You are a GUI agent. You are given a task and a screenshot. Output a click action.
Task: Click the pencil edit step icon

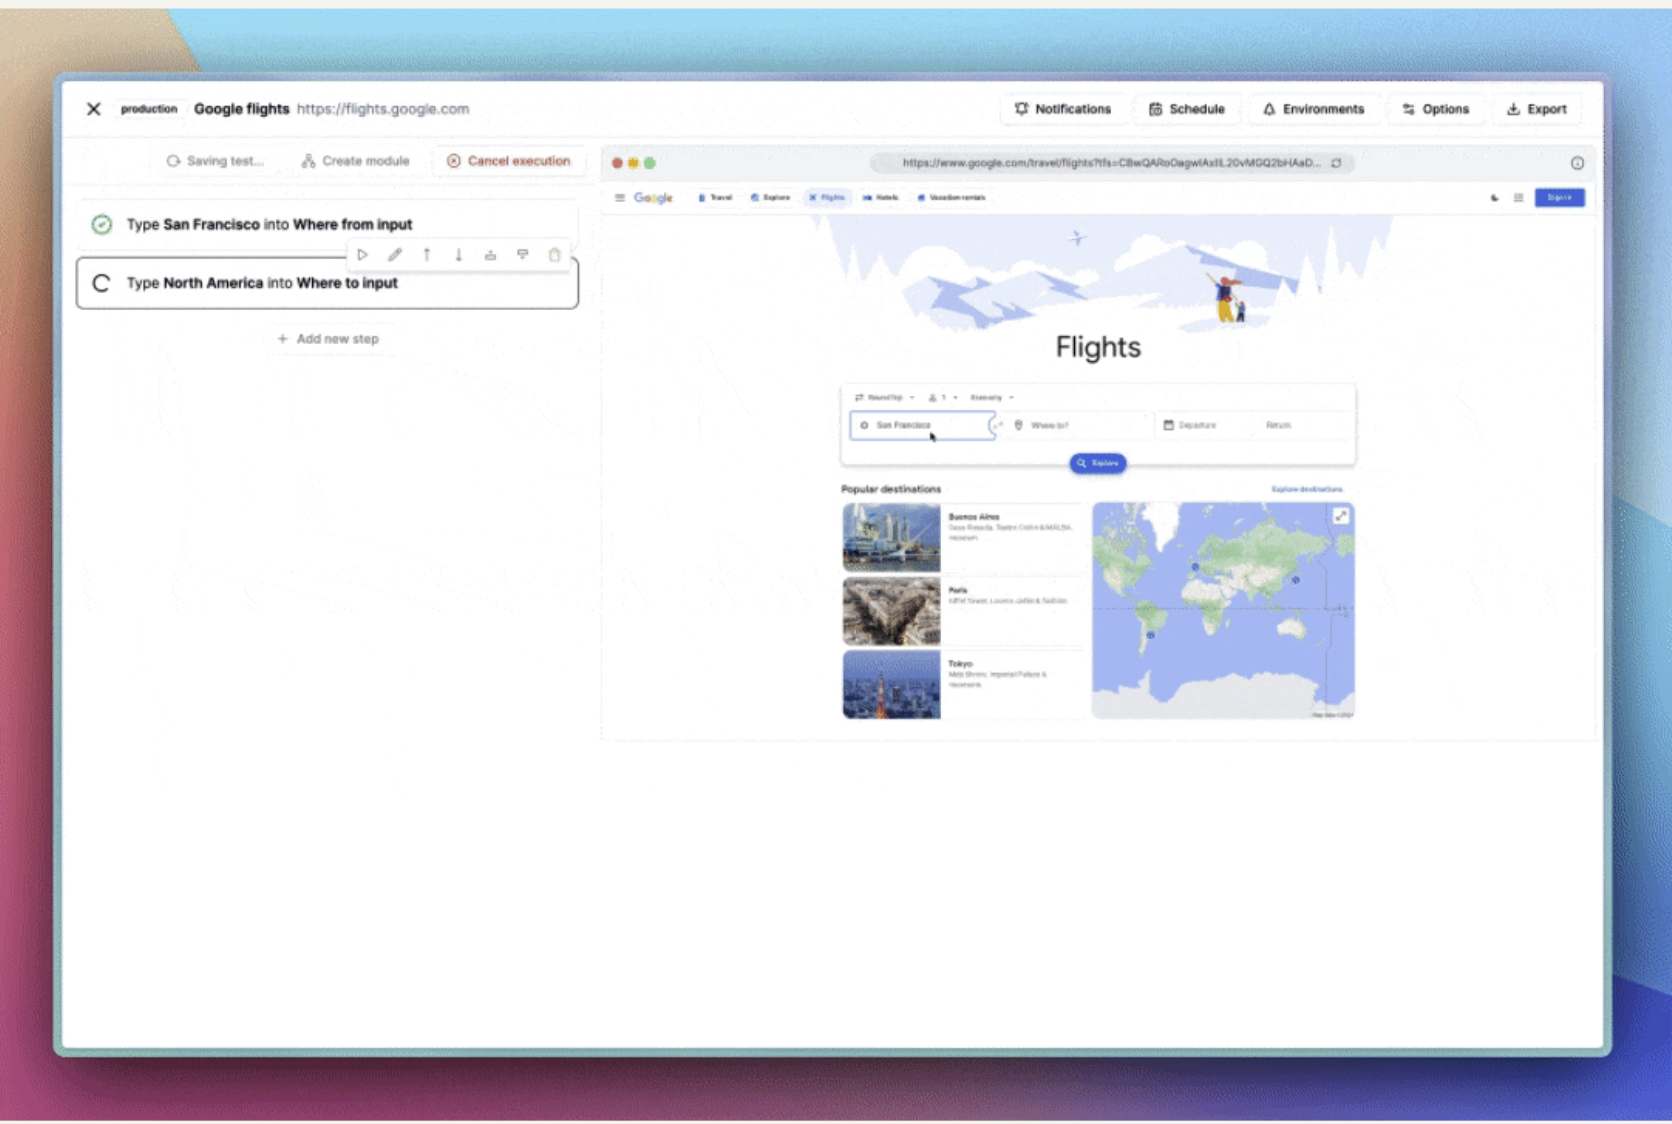395,255
